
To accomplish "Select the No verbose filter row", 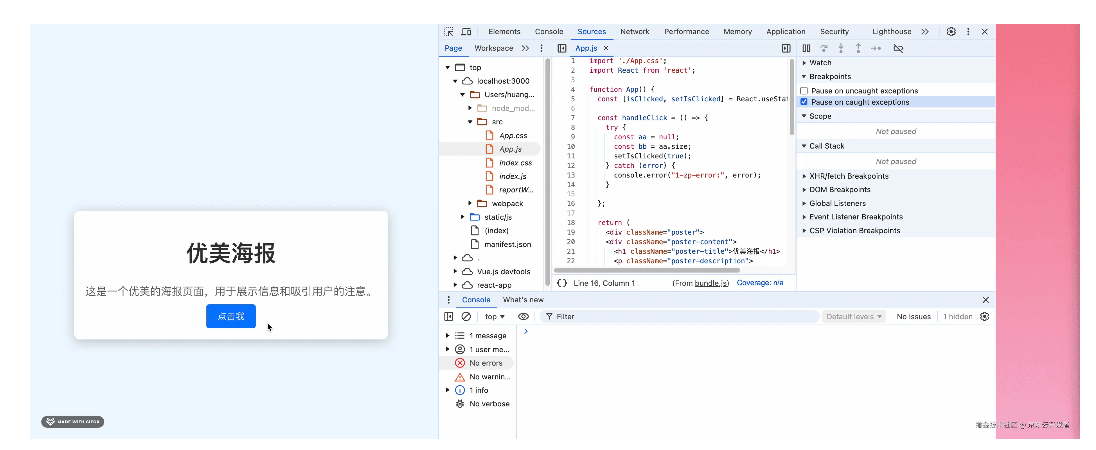I will 476,404.
